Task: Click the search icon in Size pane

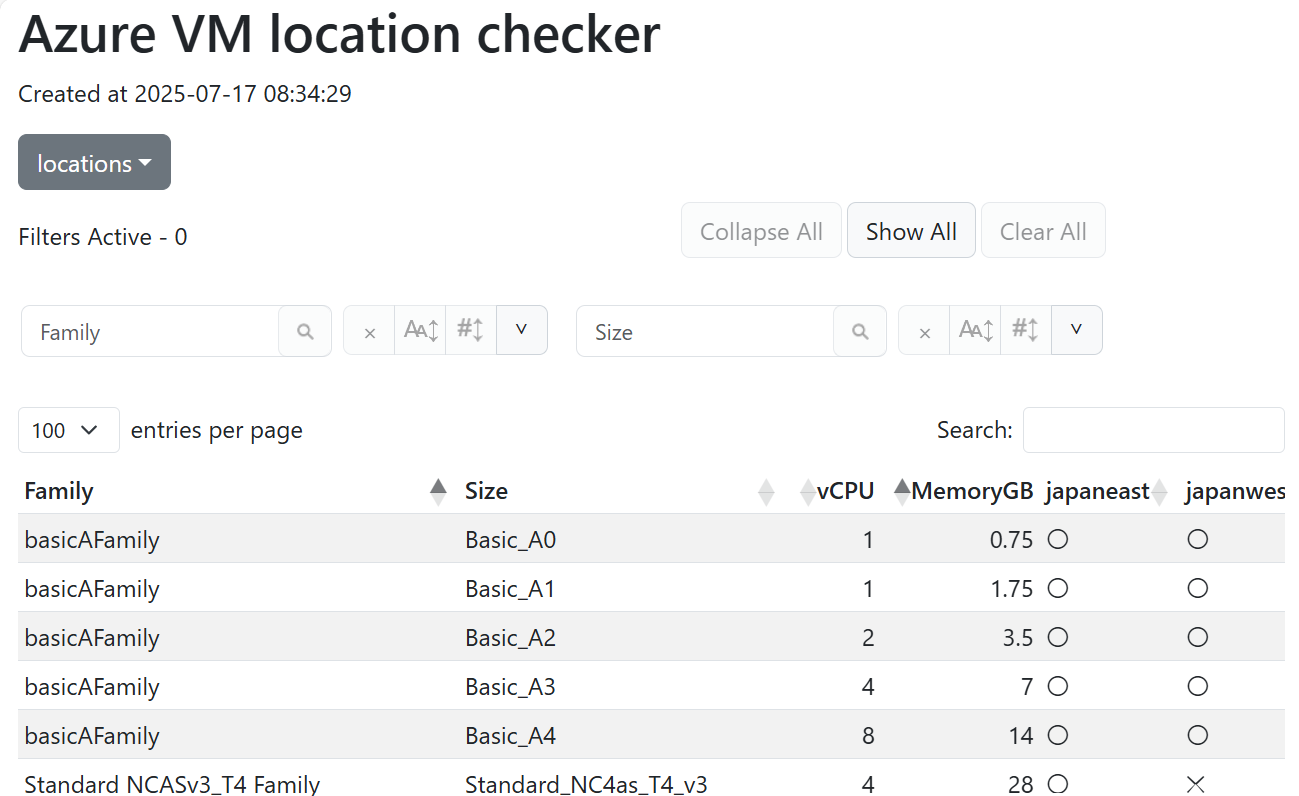Action: 860,332
